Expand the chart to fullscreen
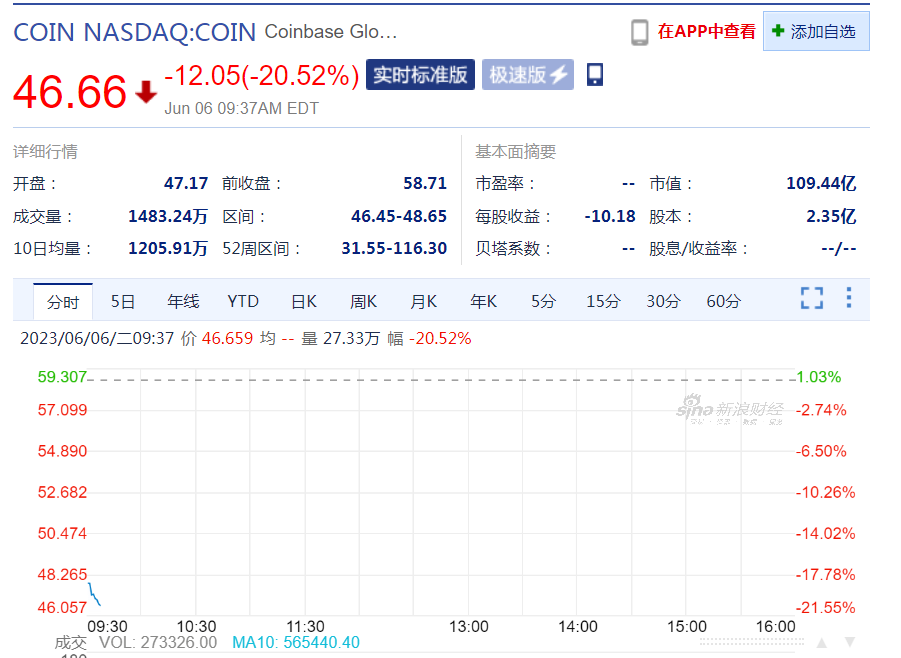Image resolution: width=901 pixels, height=658 pixels. pos(812,298)
